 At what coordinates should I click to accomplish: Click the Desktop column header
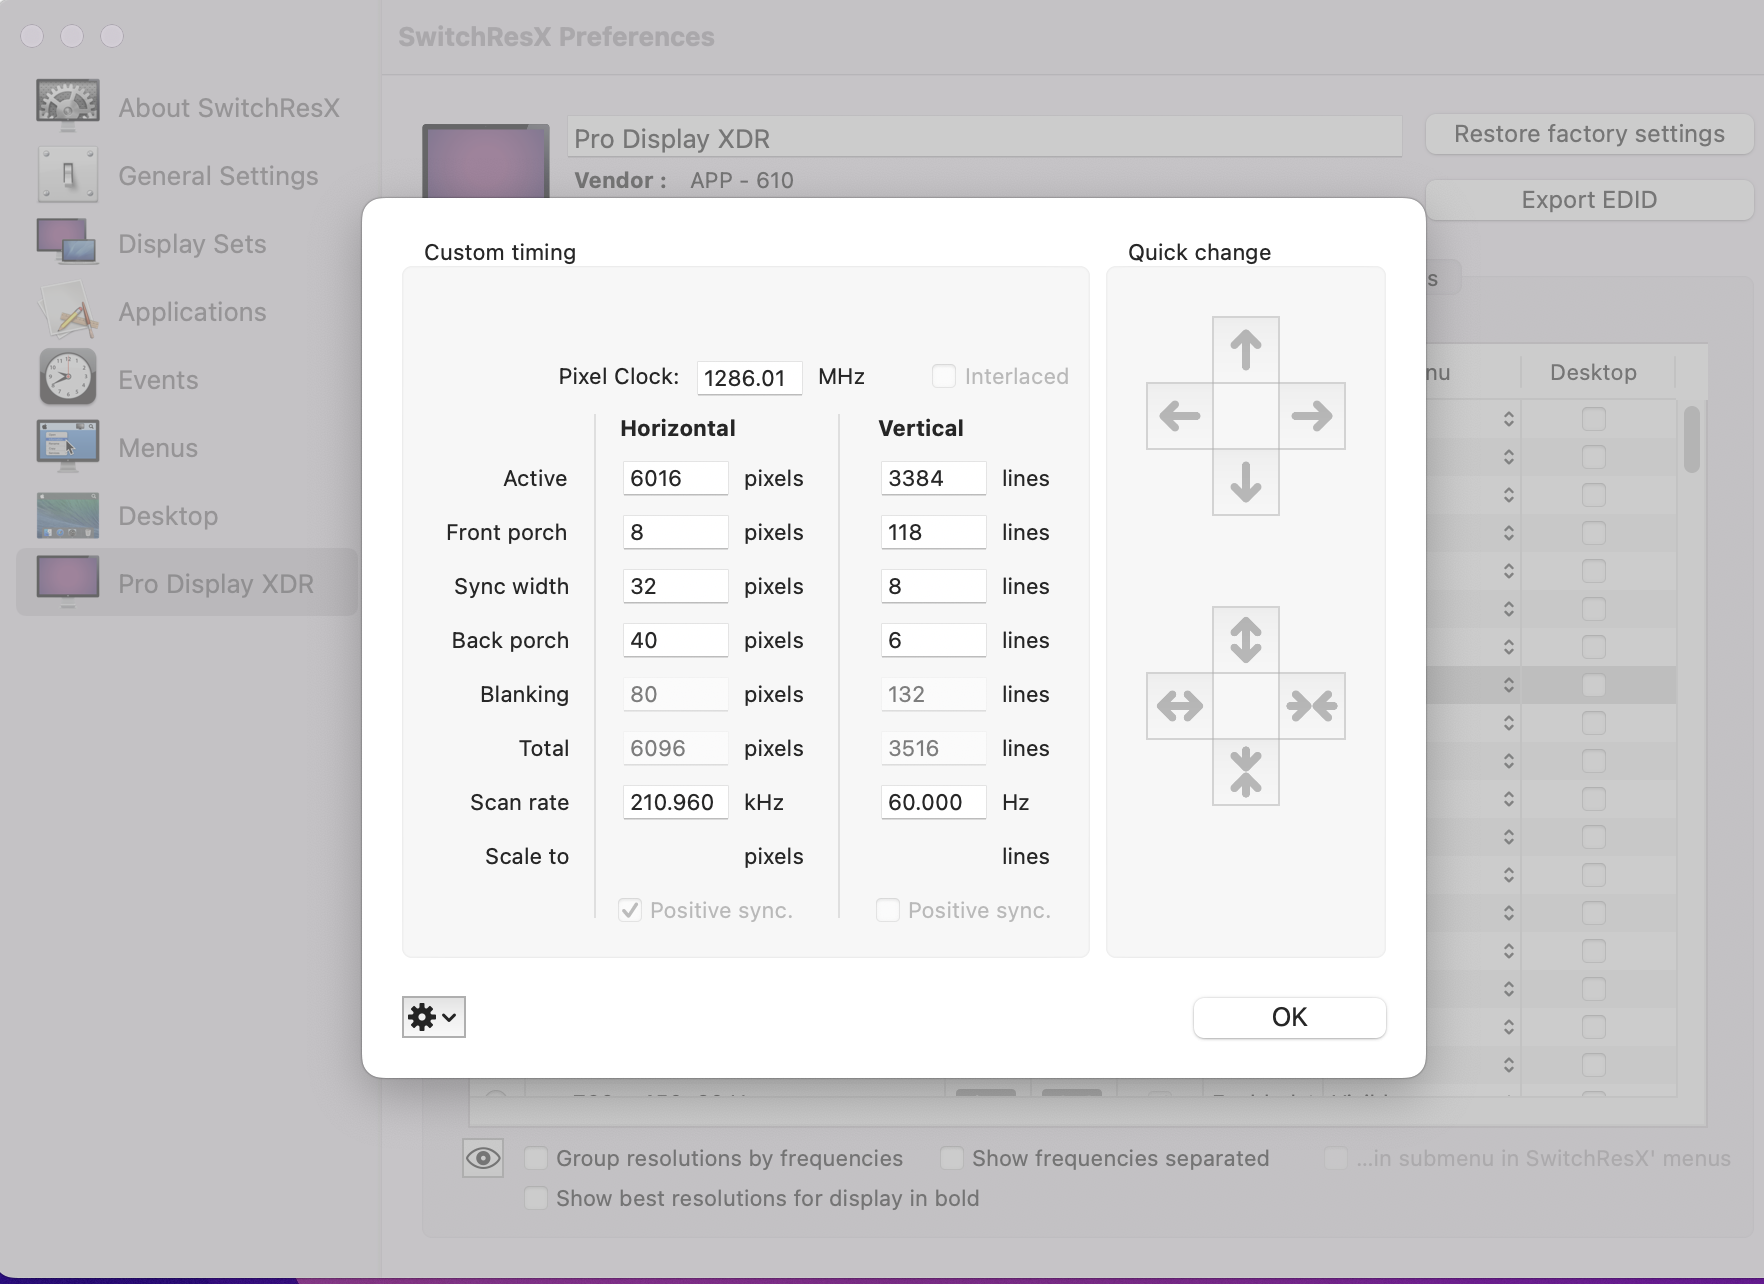coord(1593,372)
